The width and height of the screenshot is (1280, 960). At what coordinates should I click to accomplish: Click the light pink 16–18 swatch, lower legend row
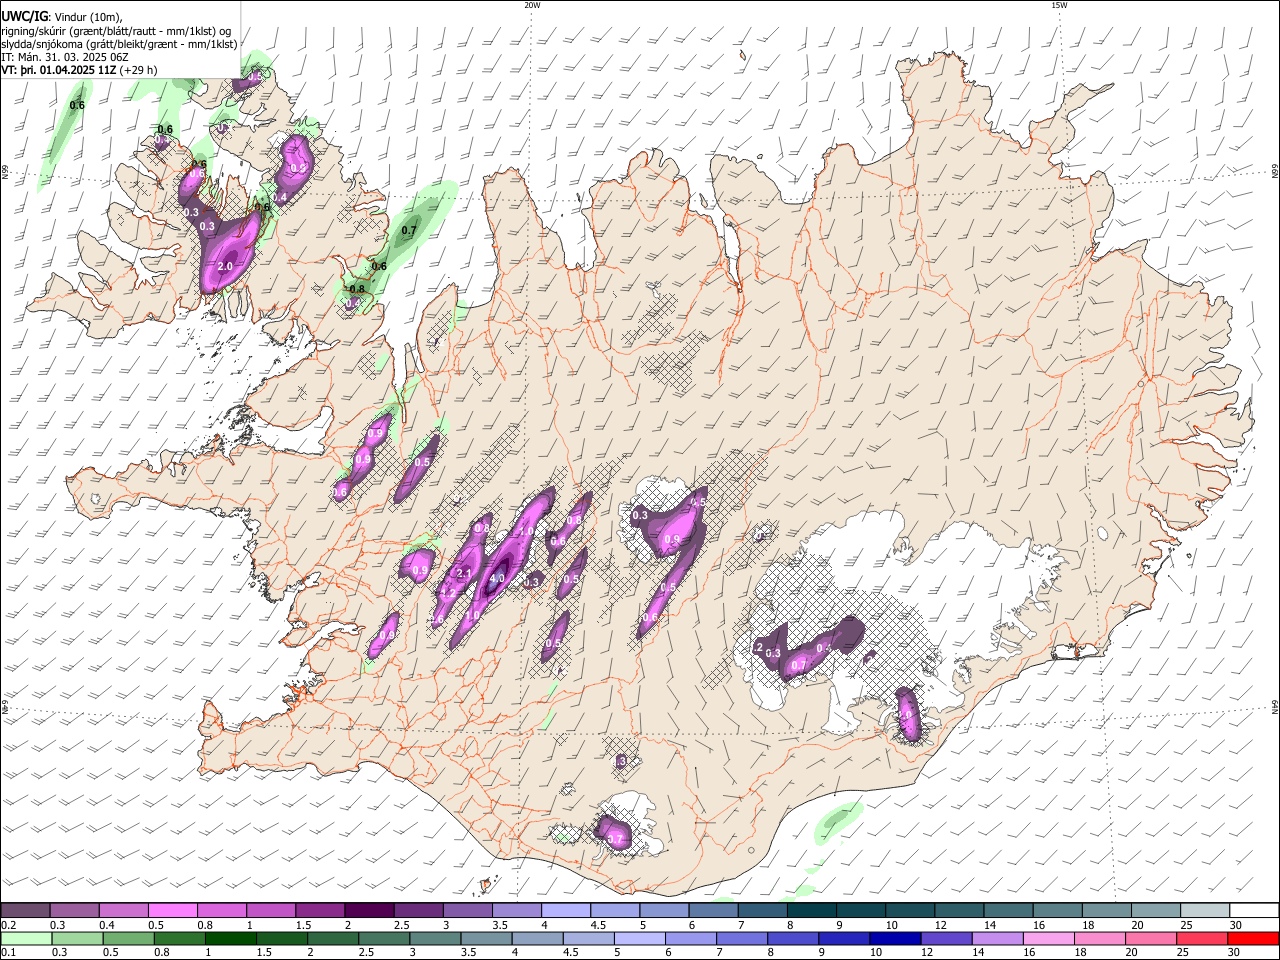point(1050,938)
